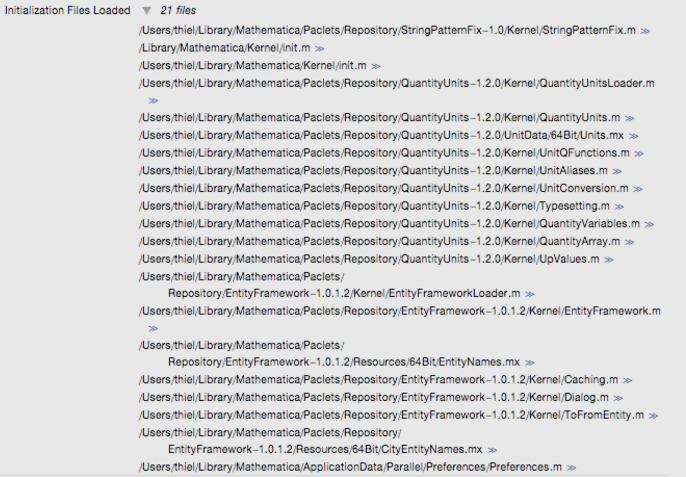Screen dimensions: 686x477
Task: Select the ToFromEntity.m file path
Action: point(392,415)
